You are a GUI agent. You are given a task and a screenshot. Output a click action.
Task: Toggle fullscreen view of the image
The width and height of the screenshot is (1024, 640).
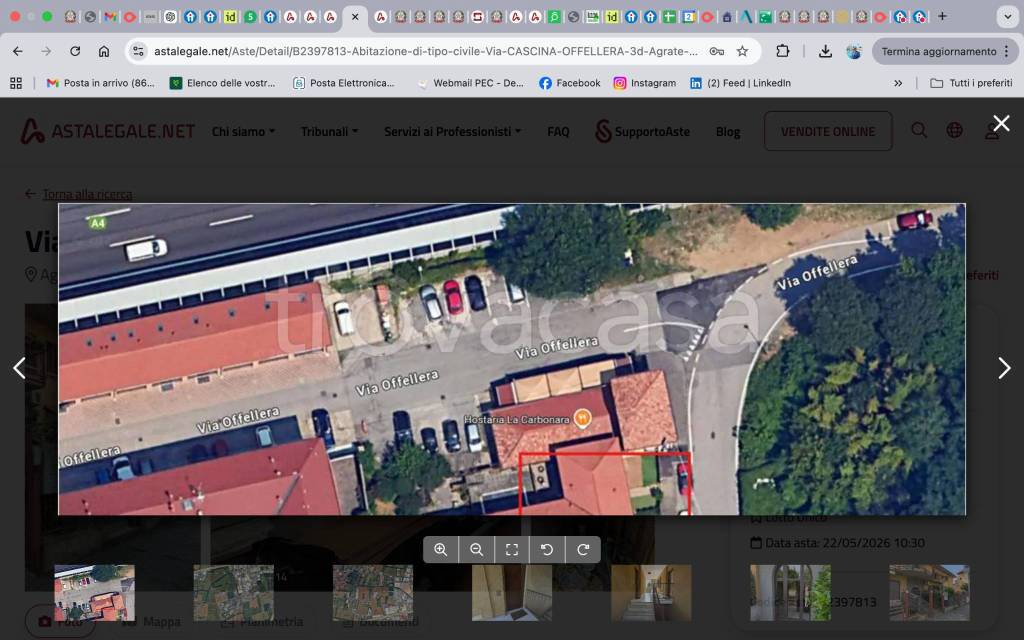512,550
